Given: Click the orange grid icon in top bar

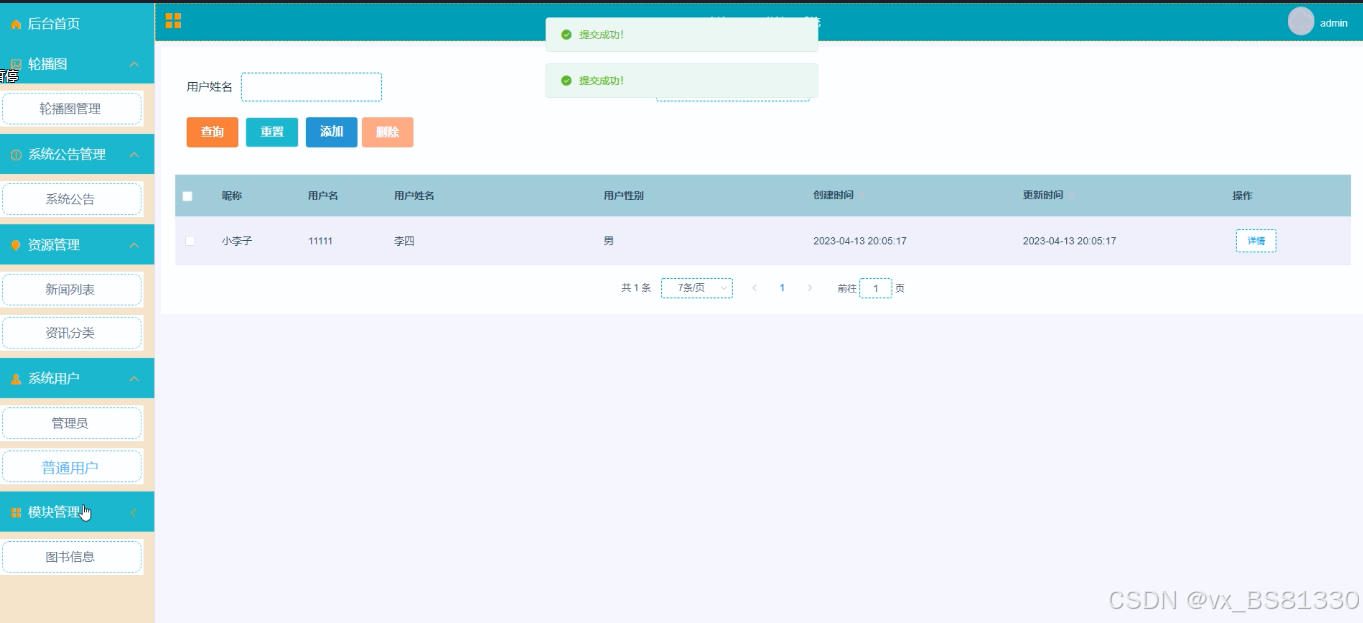Looking at the screenshot, I should 173,20.
